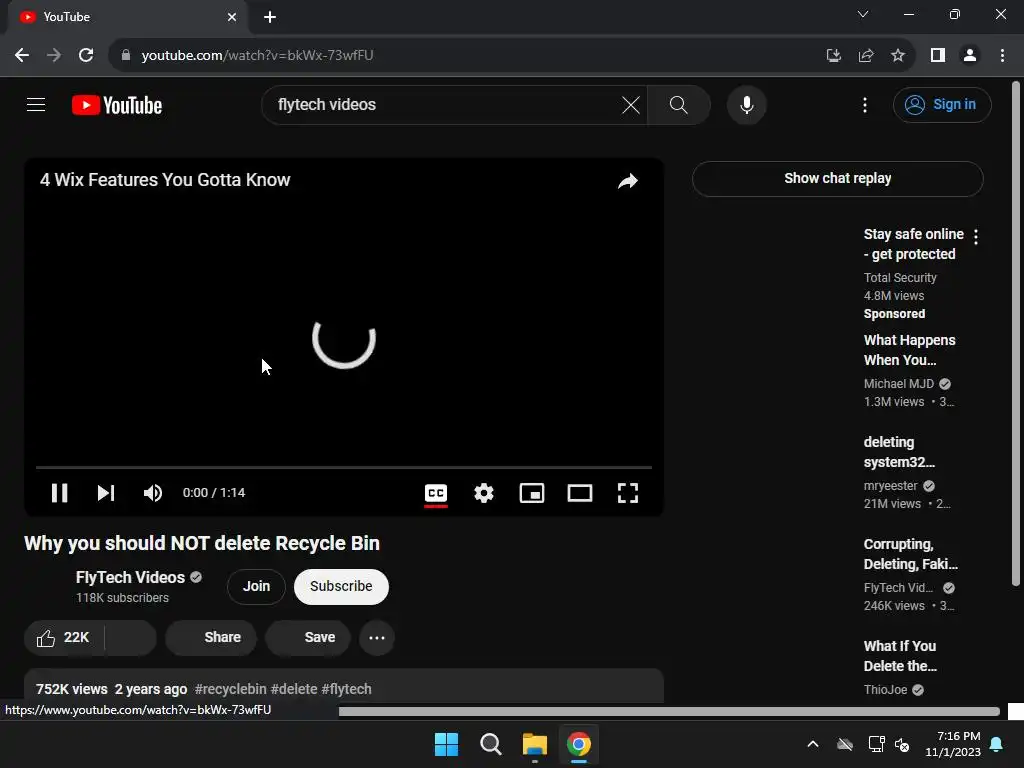Select the YouTube browser tab

[x=128, y=17]
